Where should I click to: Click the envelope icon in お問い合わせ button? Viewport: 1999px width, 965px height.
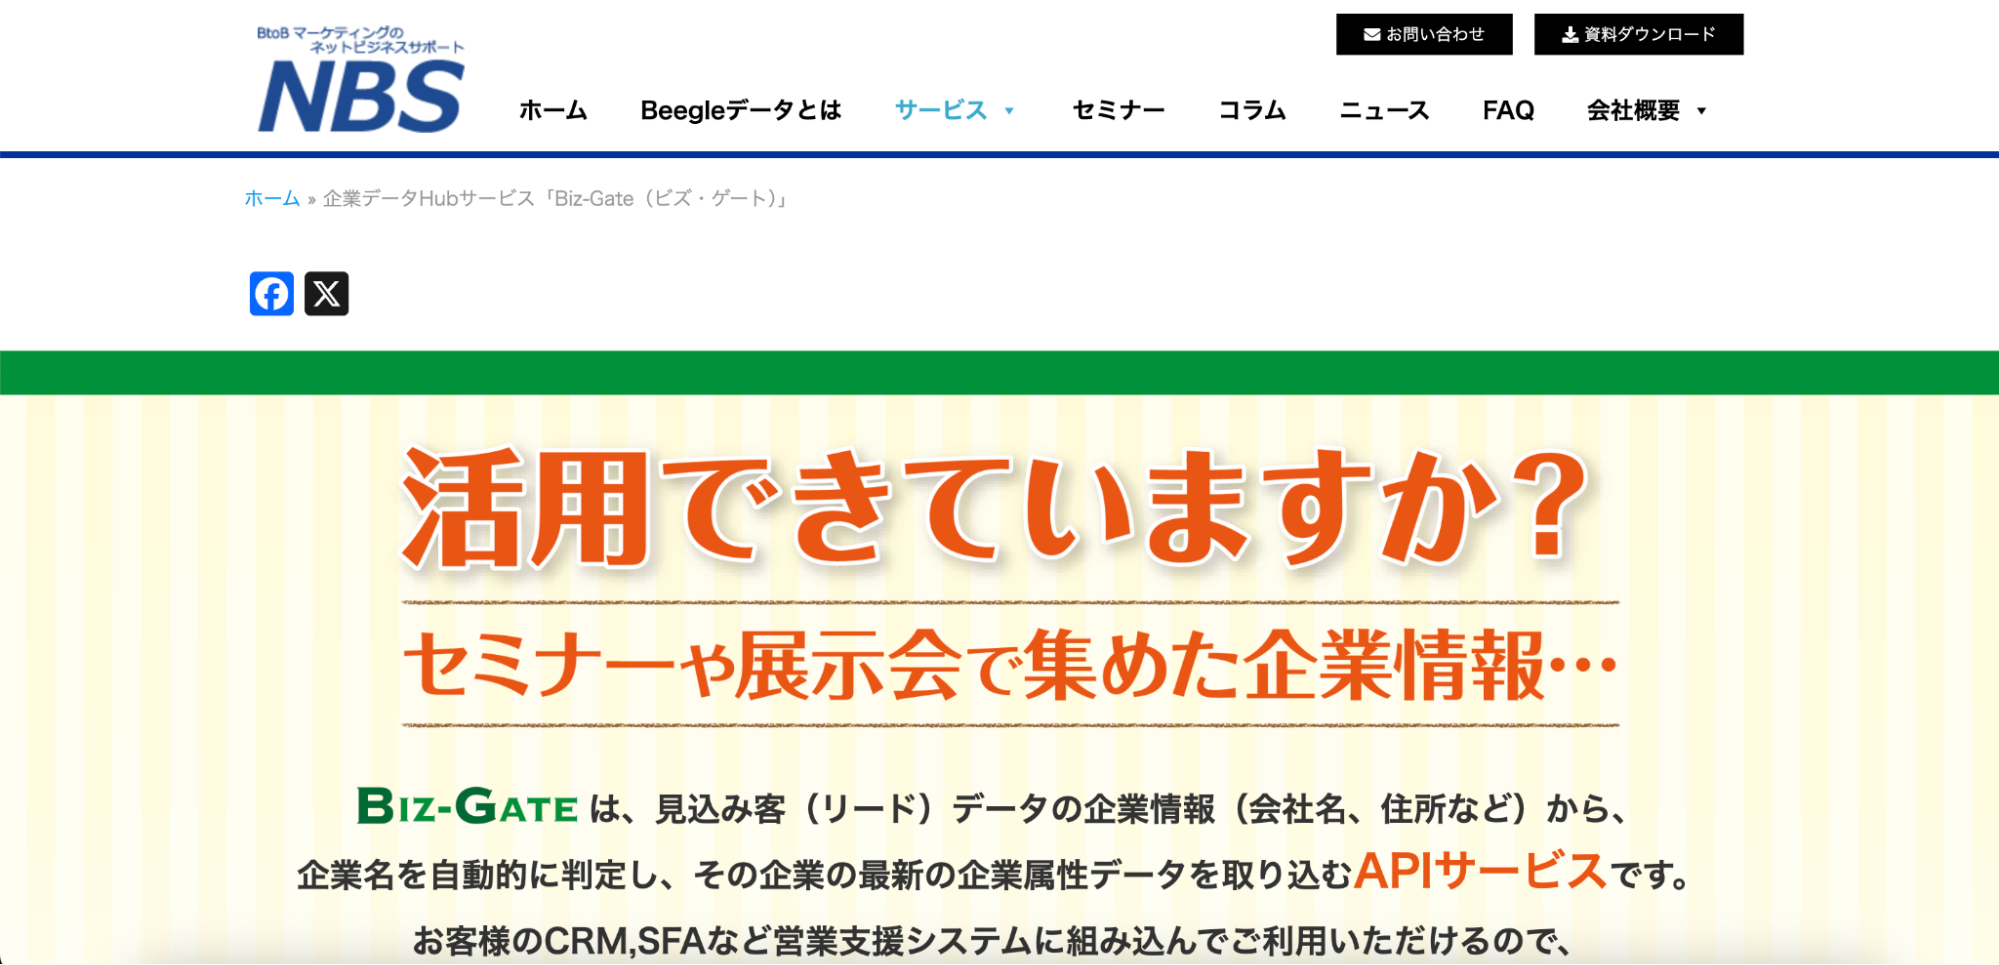[x=1372, y=35]
